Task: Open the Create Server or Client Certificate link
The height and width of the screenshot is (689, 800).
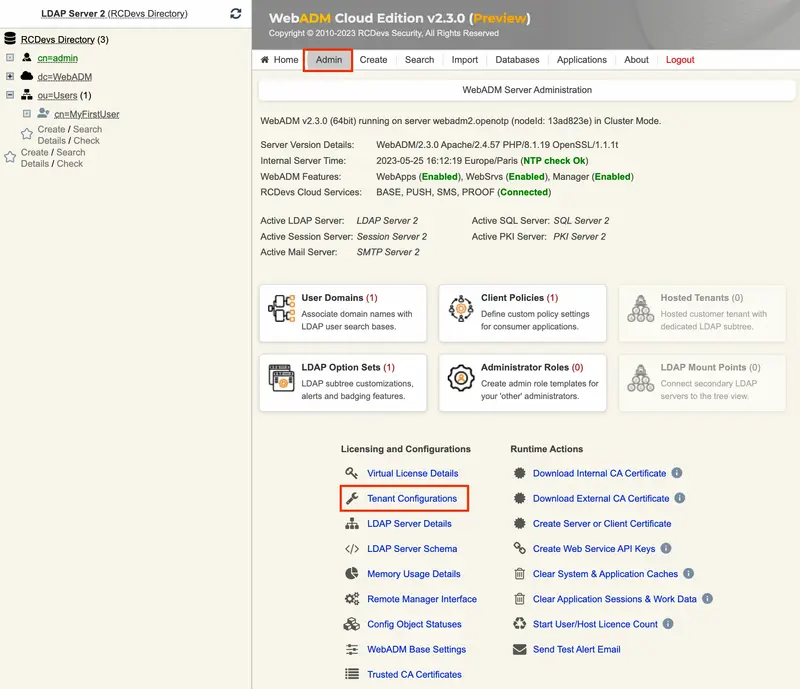Action: pyautogui.click(x=602, y=524)
